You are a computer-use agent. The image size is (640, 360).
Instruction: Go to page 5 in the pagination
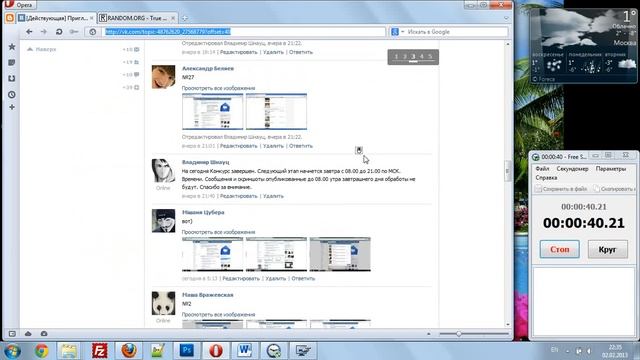[430, 56]
